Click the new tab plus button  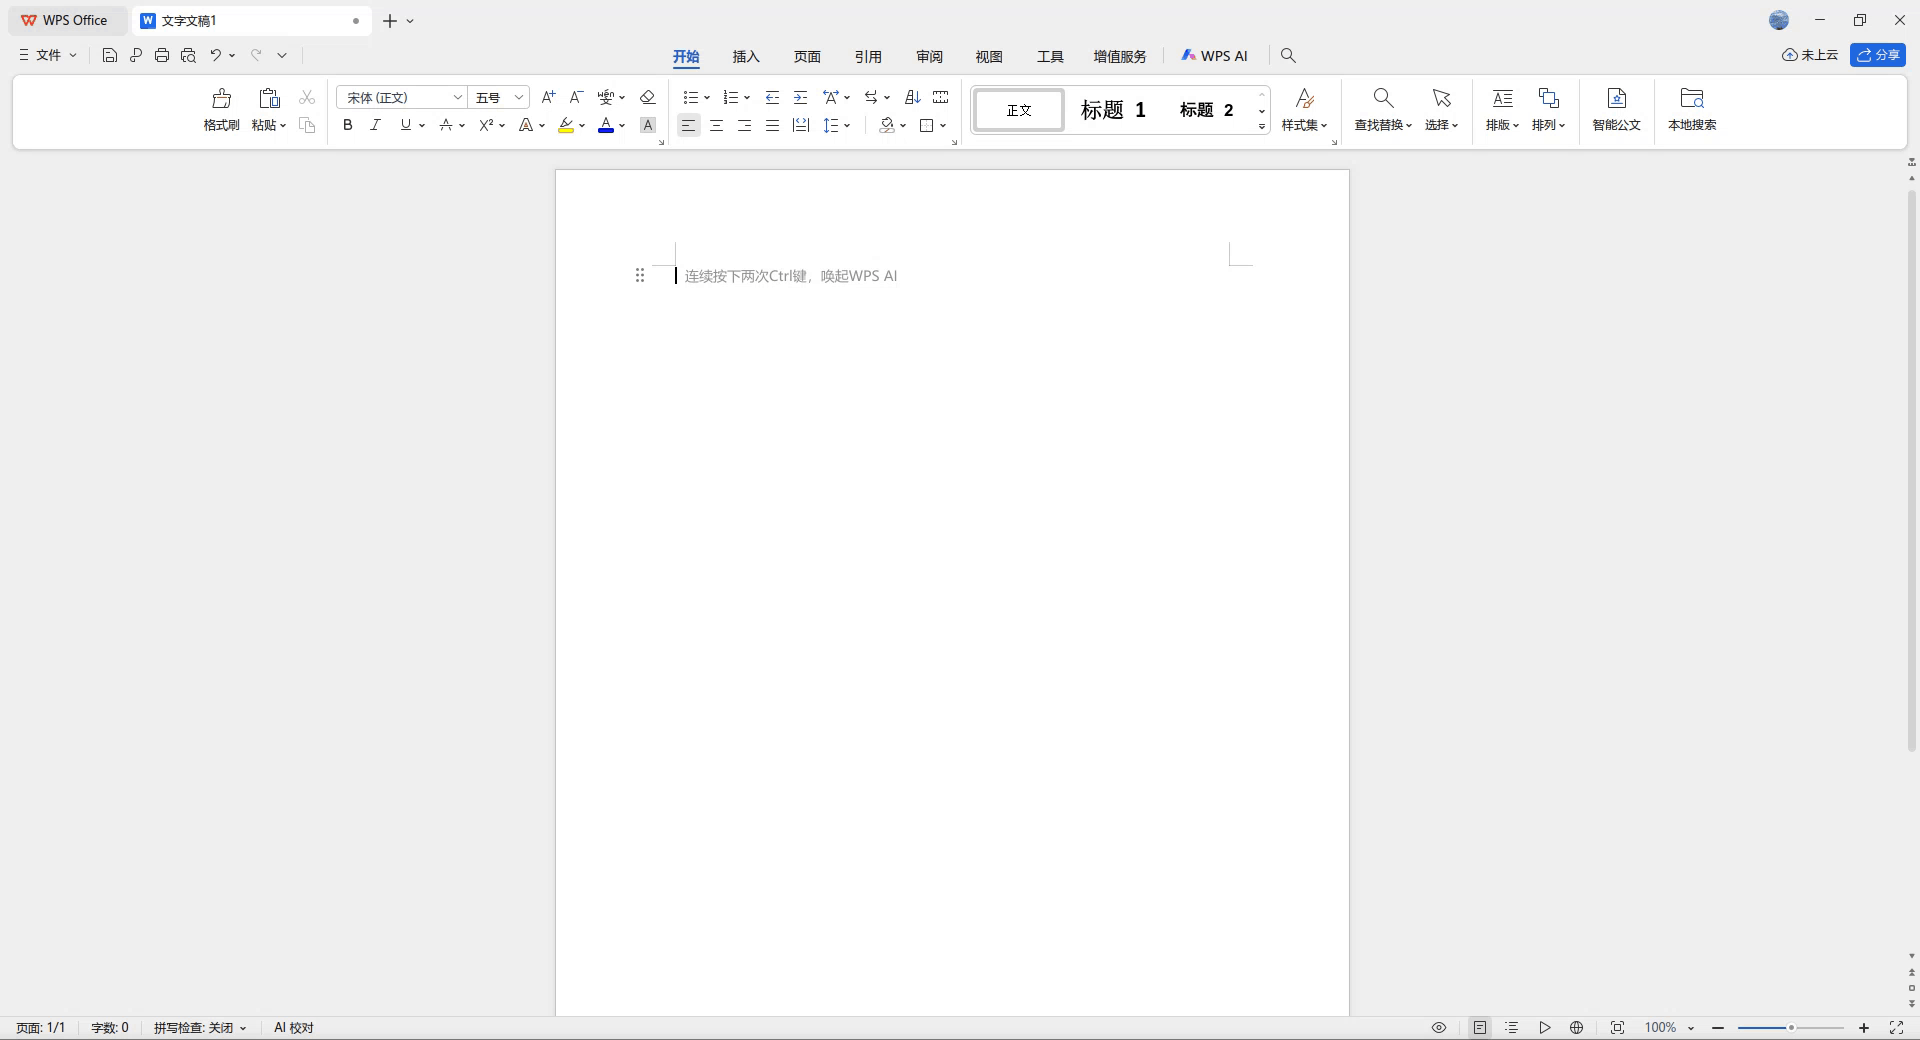(390, 20)
